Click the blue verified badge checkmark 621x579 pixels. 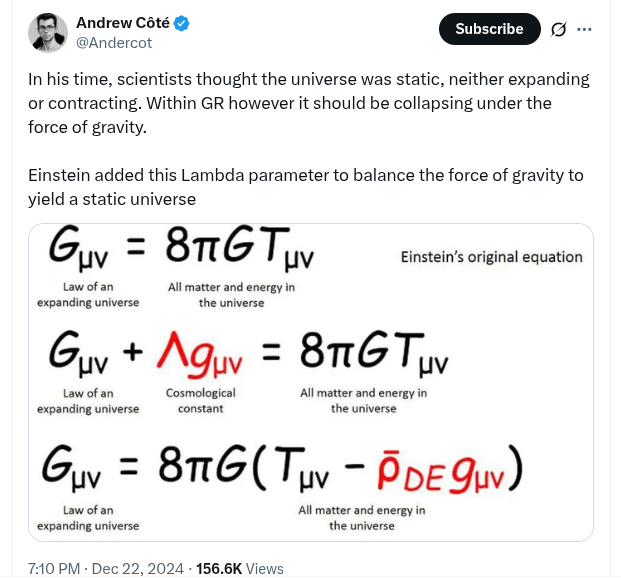(181, 23)
